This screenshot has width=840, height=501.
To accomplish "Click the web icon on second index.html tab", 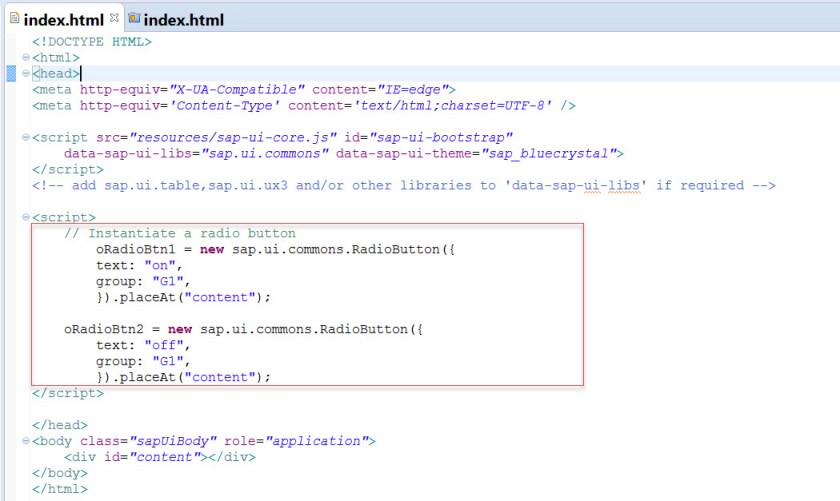I will pyautogui.click(x=134, y=18).
